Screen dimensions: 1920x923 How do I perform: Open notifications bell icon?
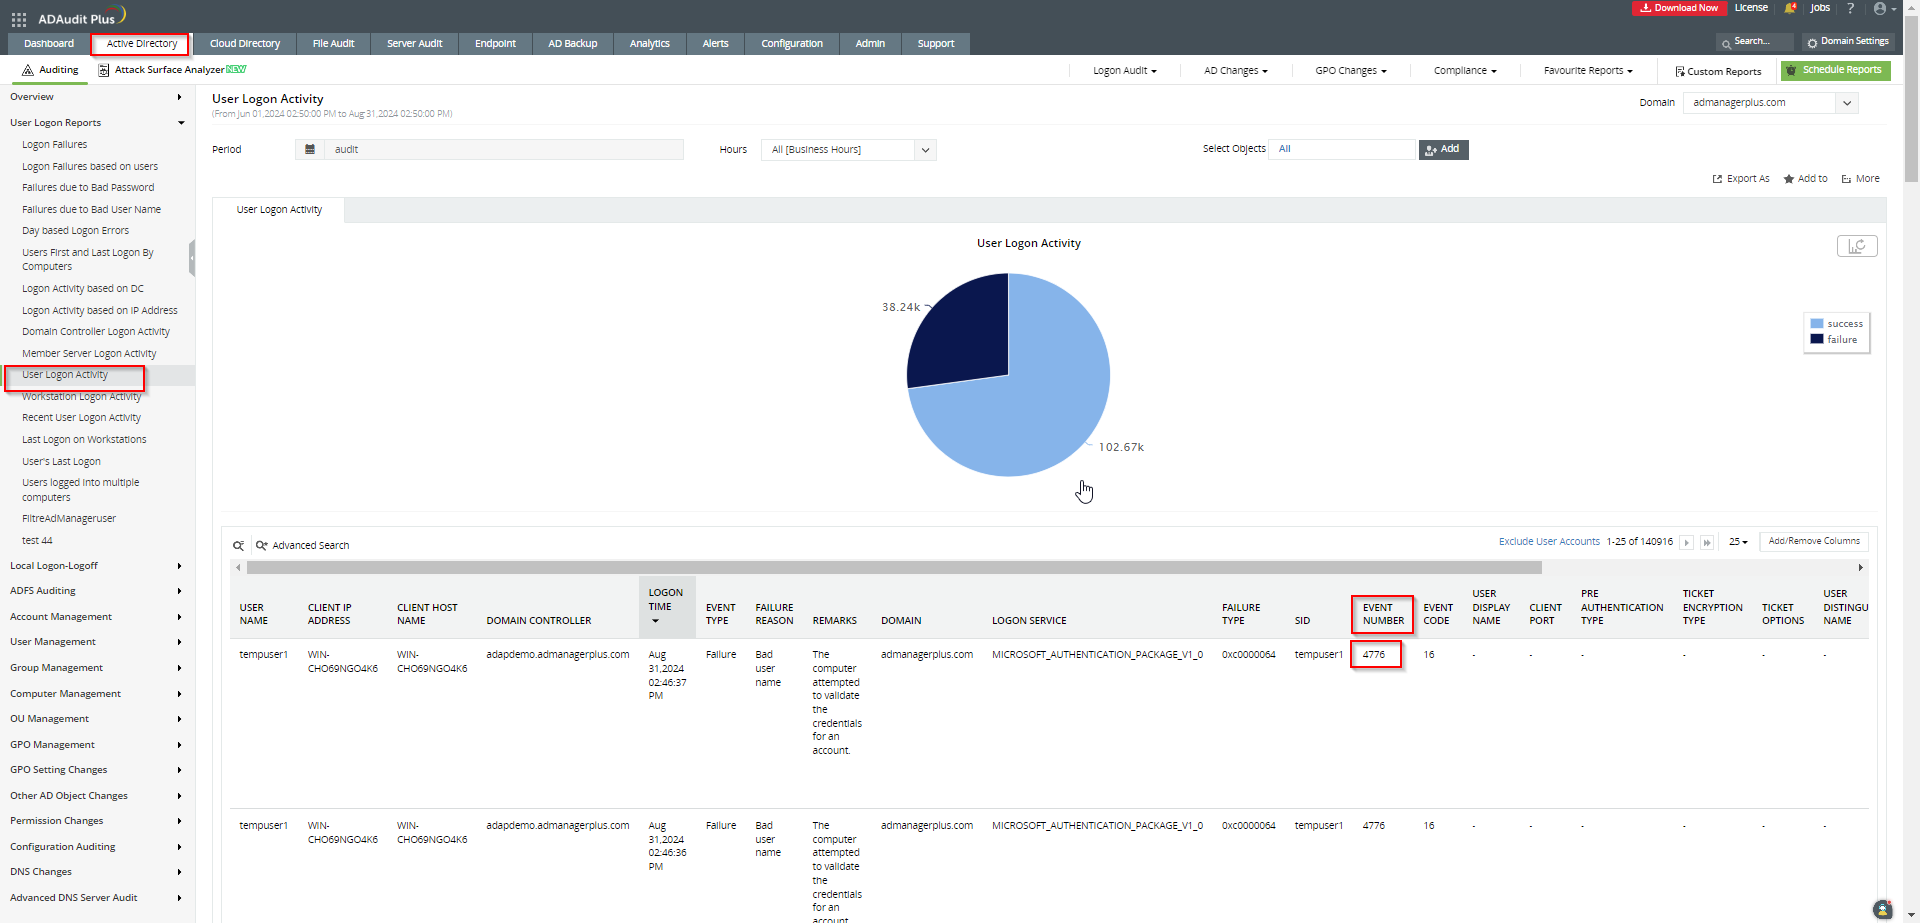(1790, 8)
